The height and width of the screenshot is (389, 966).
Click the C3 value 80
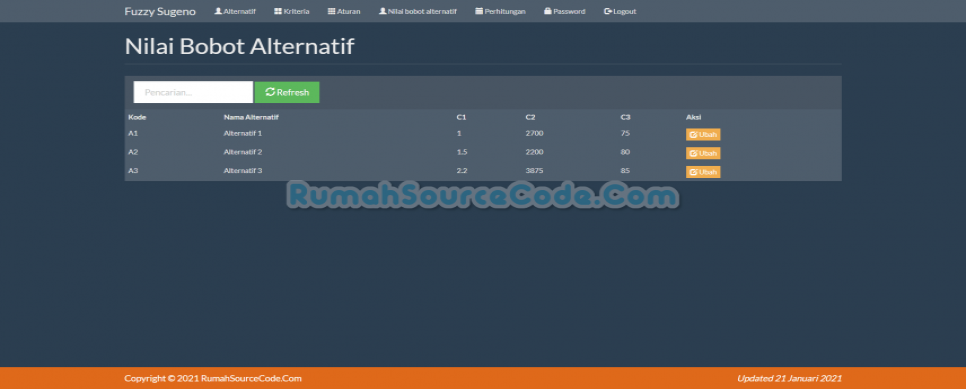tap(625, 152)
